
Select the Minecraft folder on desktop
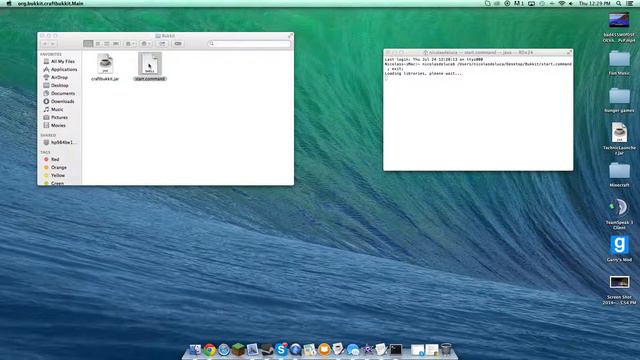pos(619,175)
